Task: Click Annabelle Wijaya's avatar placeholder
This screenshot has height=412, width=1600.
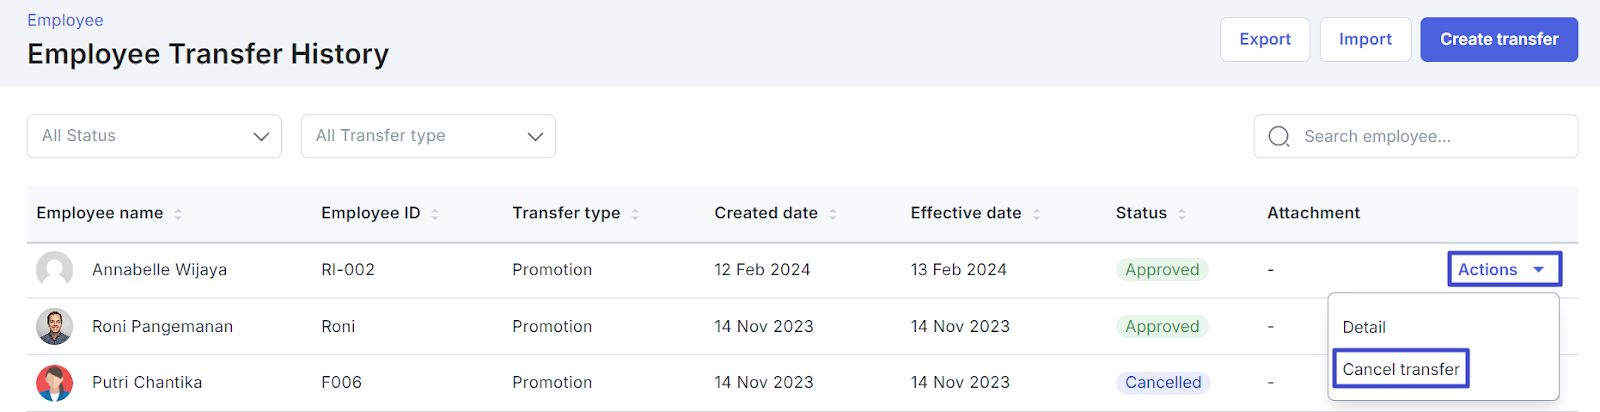Action: (55, 270)
